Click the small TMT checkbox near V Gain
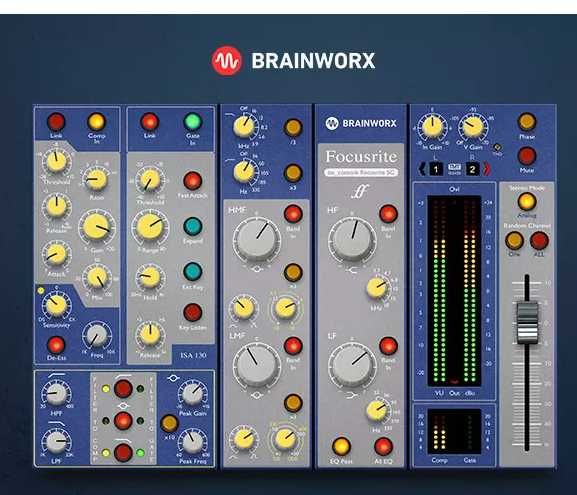 point(497,147)
